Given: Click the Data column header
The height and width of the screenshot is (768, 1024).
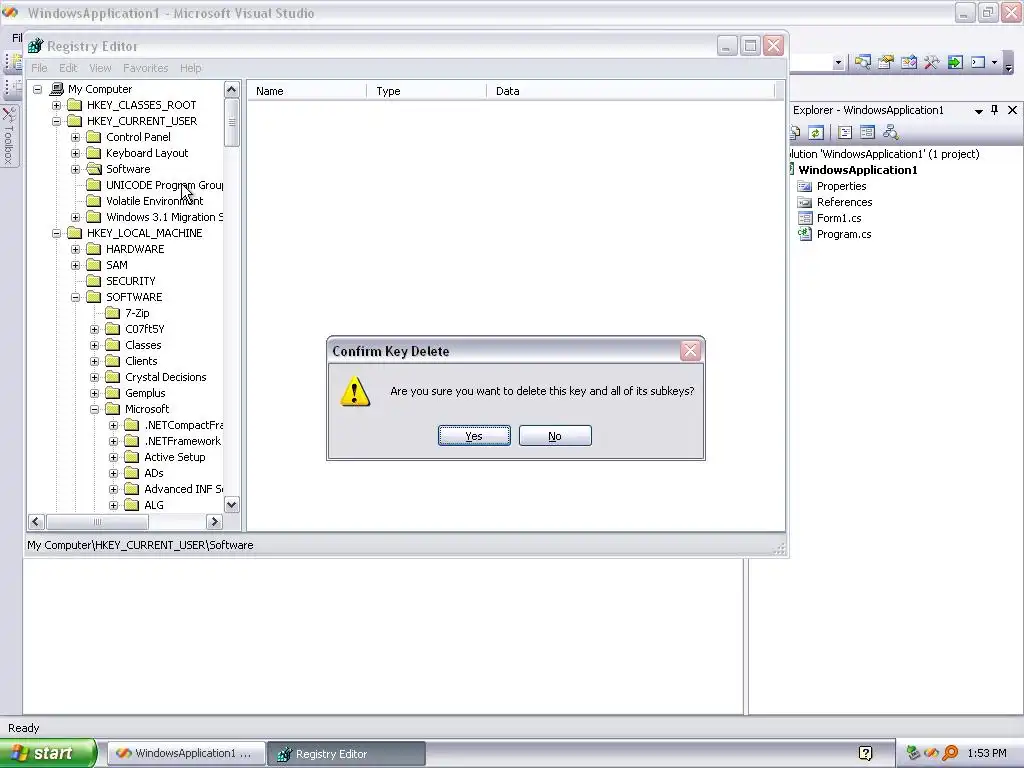Looking at the screenshot, I should [x=630, y=91].
